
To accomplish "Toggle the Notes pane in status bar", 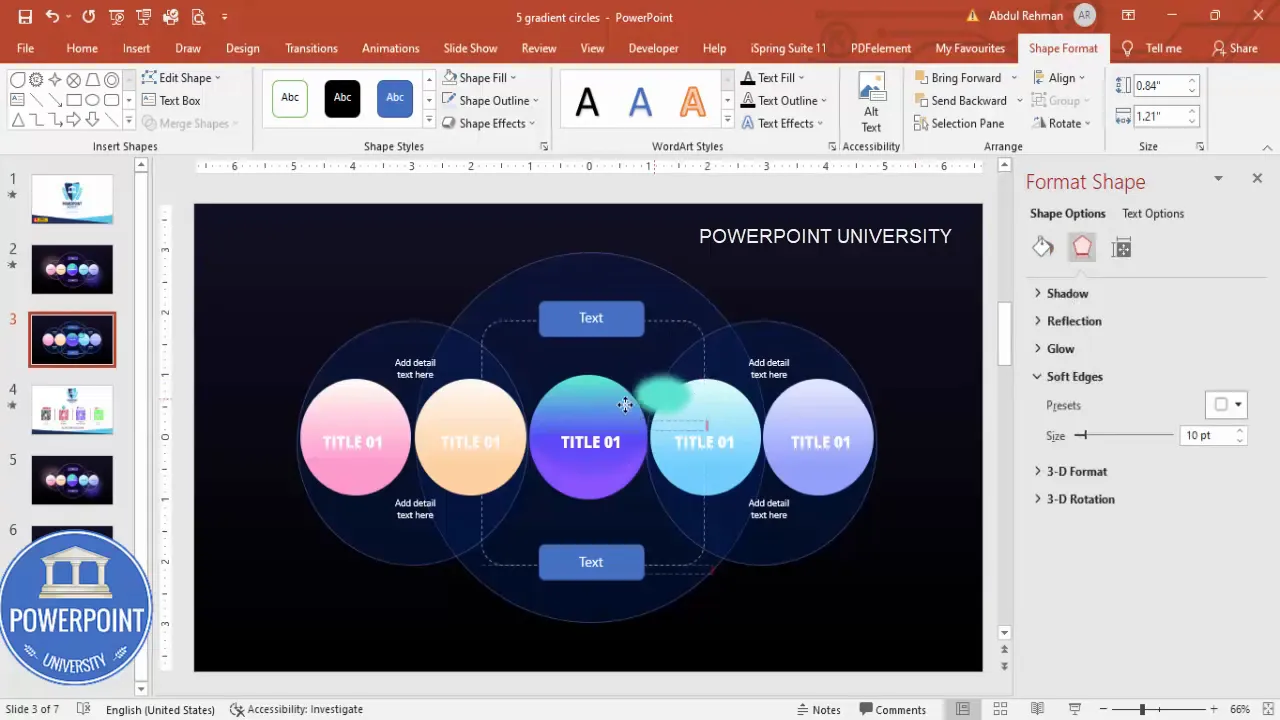I will point(818,709).
